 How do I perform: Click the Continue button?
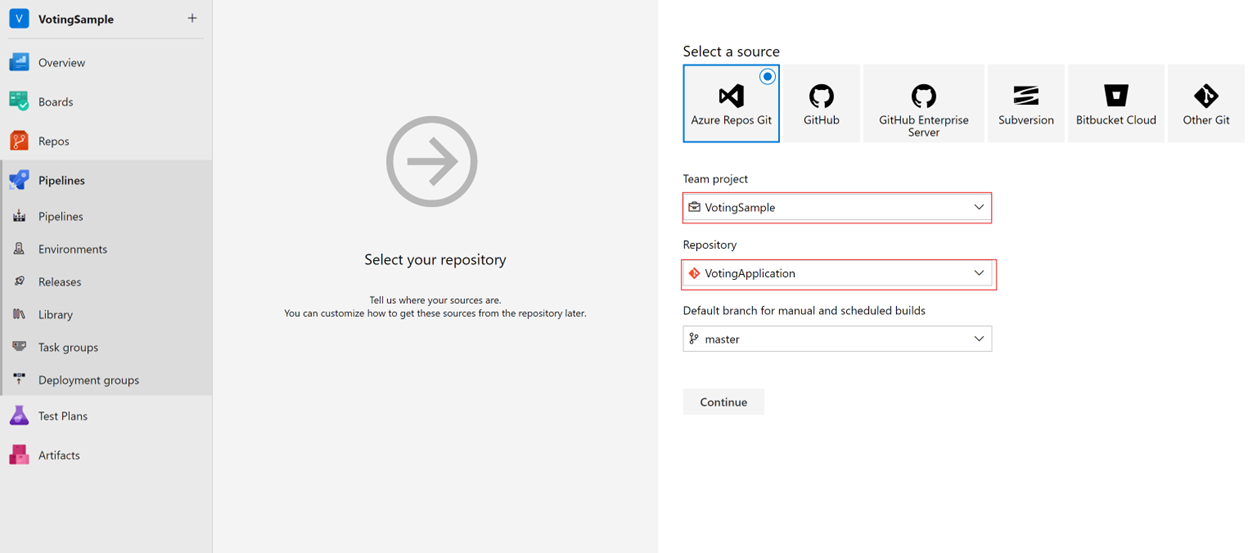(x=723, y=402)
